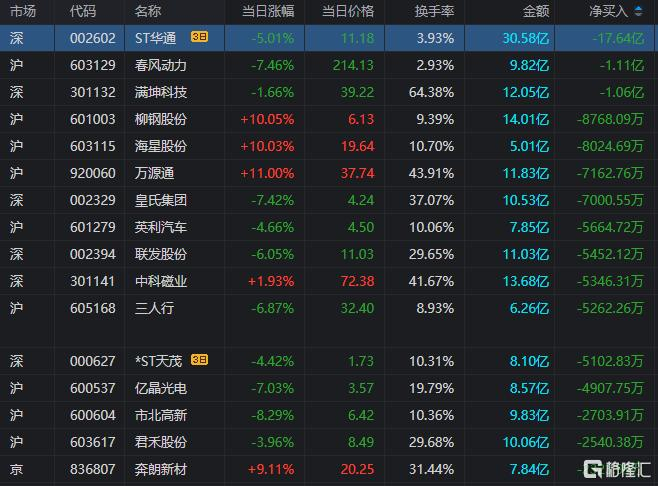Sort table by 当日涨幅 column header

pos(268,11)
